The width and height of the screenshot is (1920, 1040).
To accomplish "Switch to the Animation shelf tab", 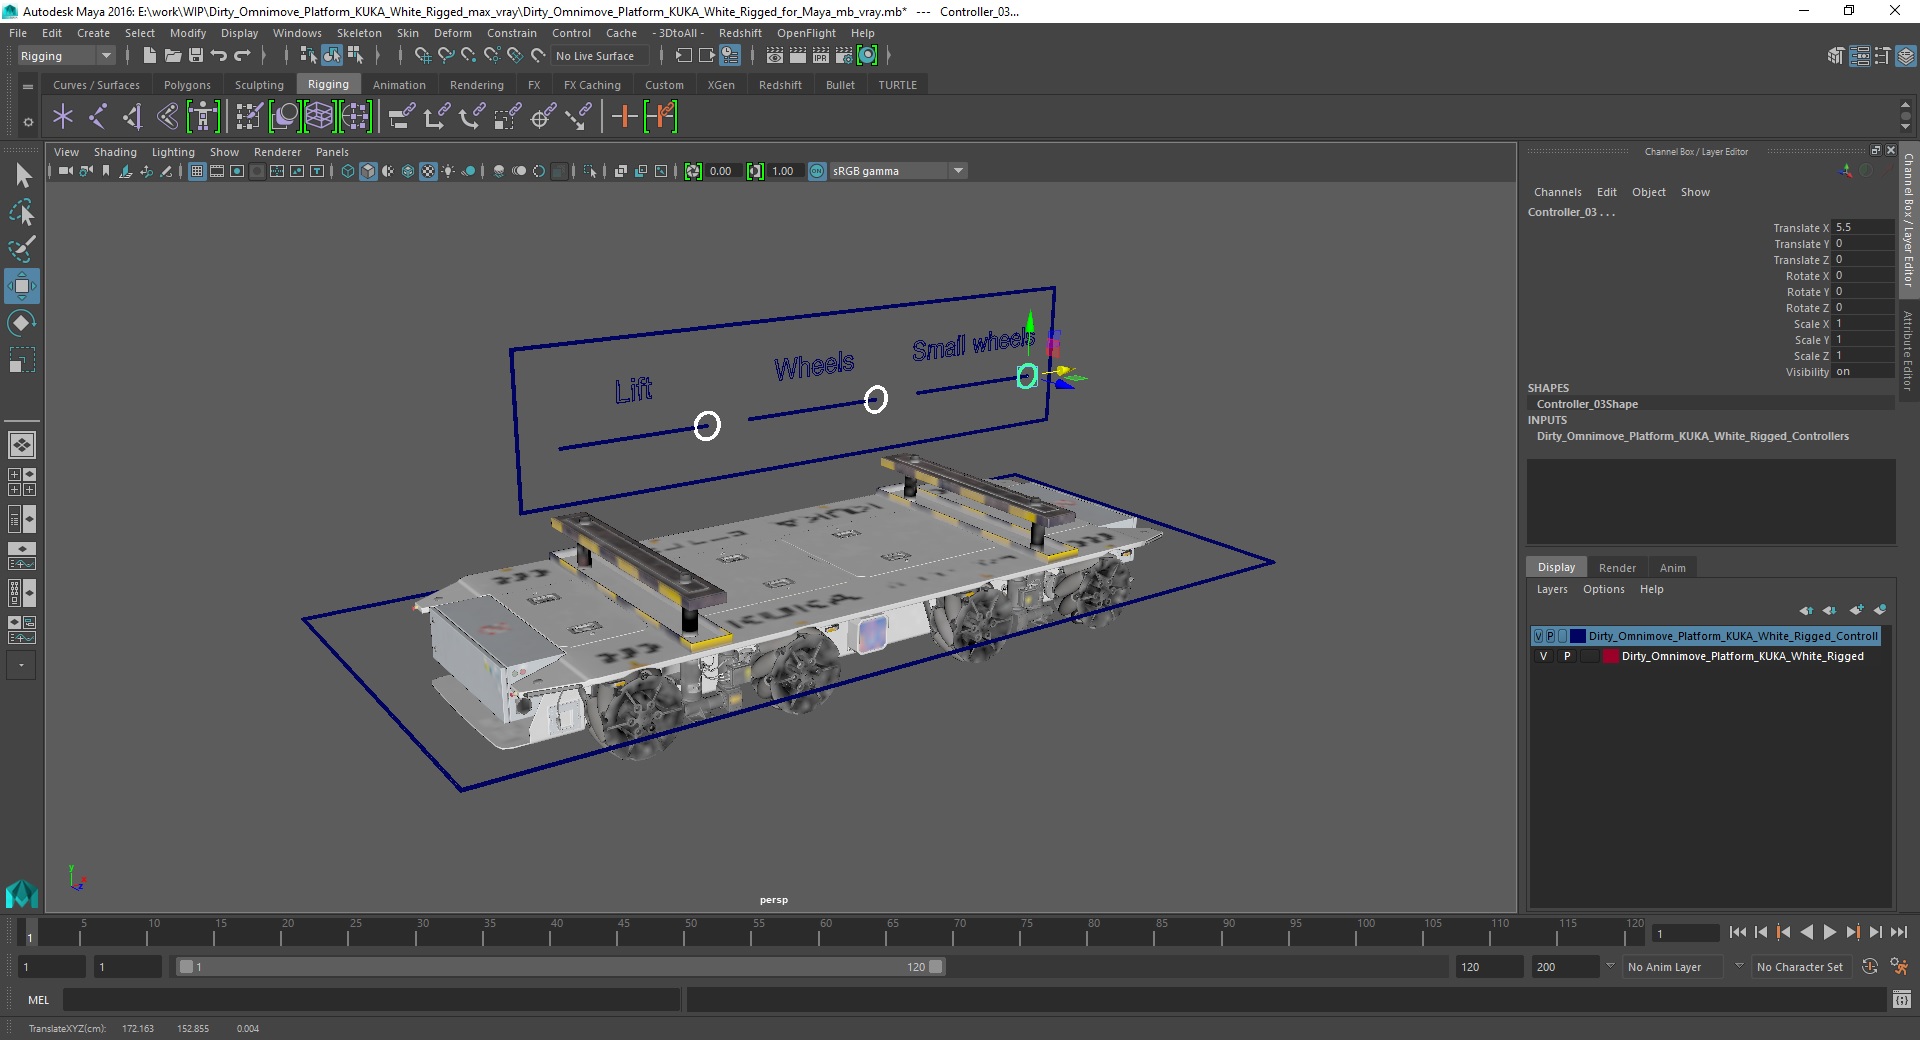I will coord(399,85).
